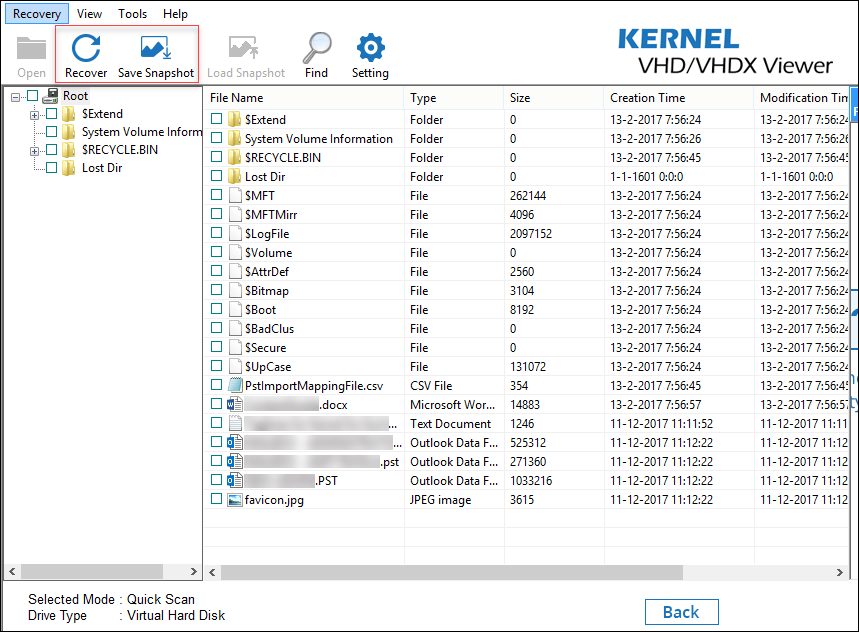Open the Recovery menu
This screenshot has height=632, width=859.
(37, 14)
